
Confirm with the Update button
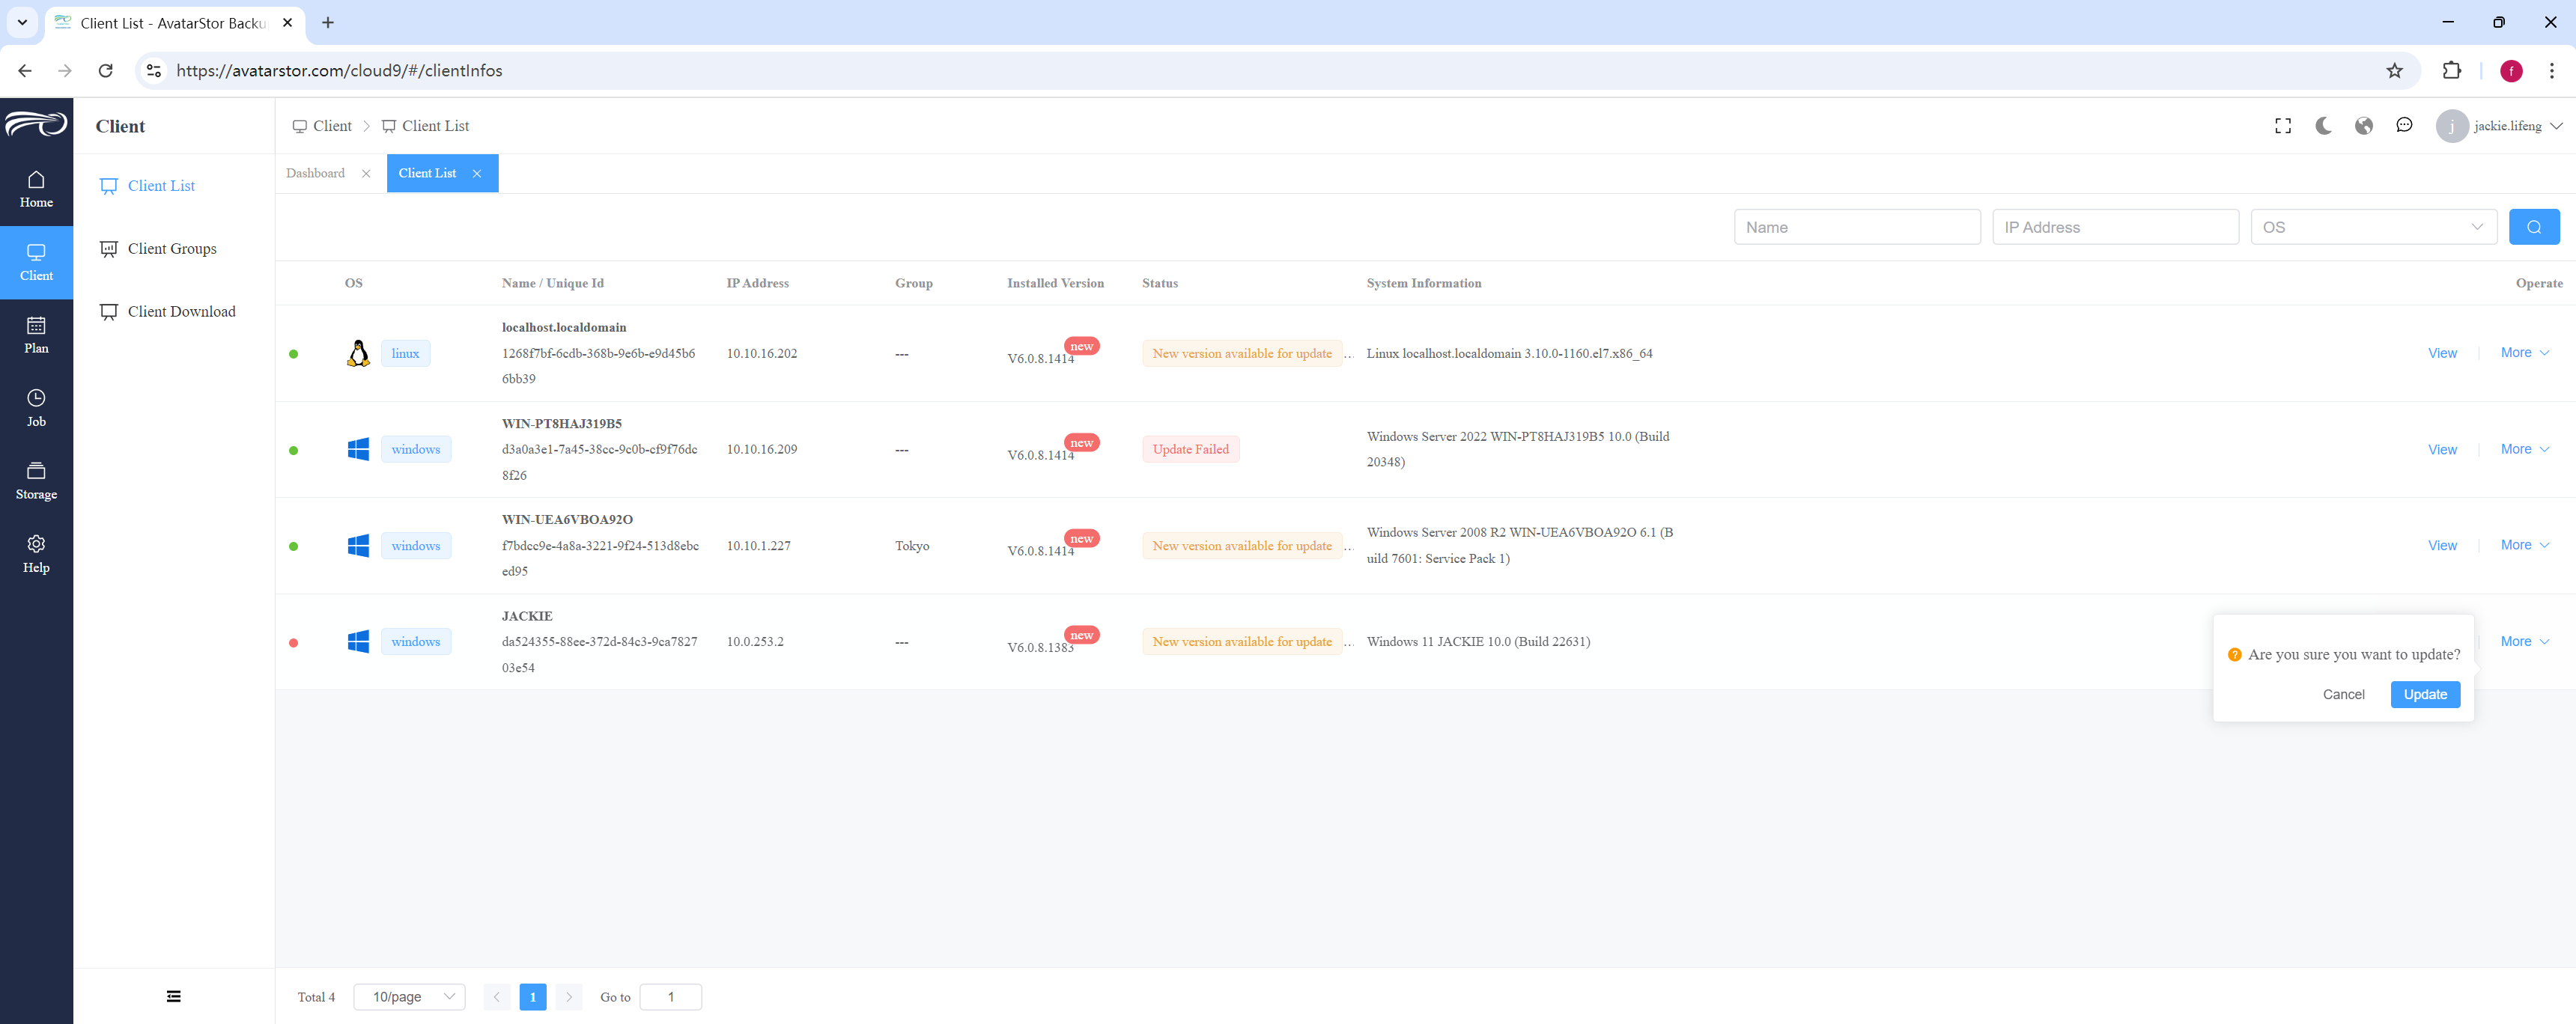pos(2425,694)
